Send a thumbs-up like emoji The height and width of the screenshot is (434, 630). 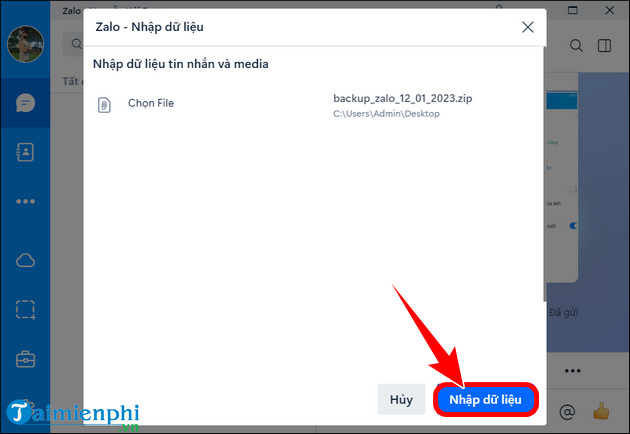(601, 410)
